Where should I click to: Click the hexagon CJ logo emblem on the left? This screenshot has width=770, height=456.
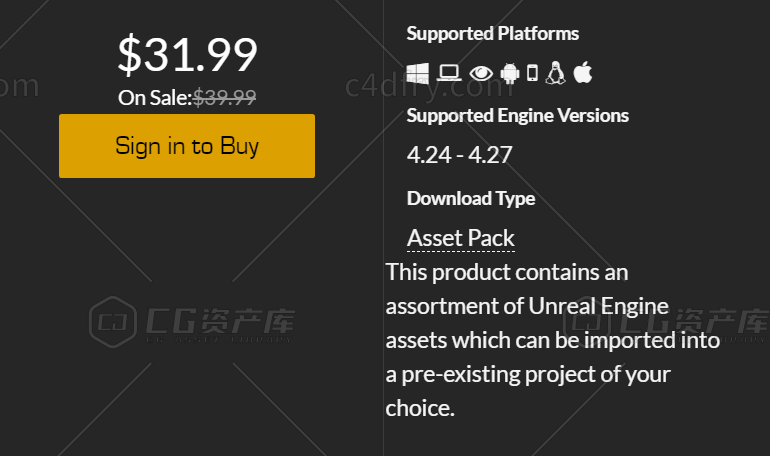pos(113,322)
